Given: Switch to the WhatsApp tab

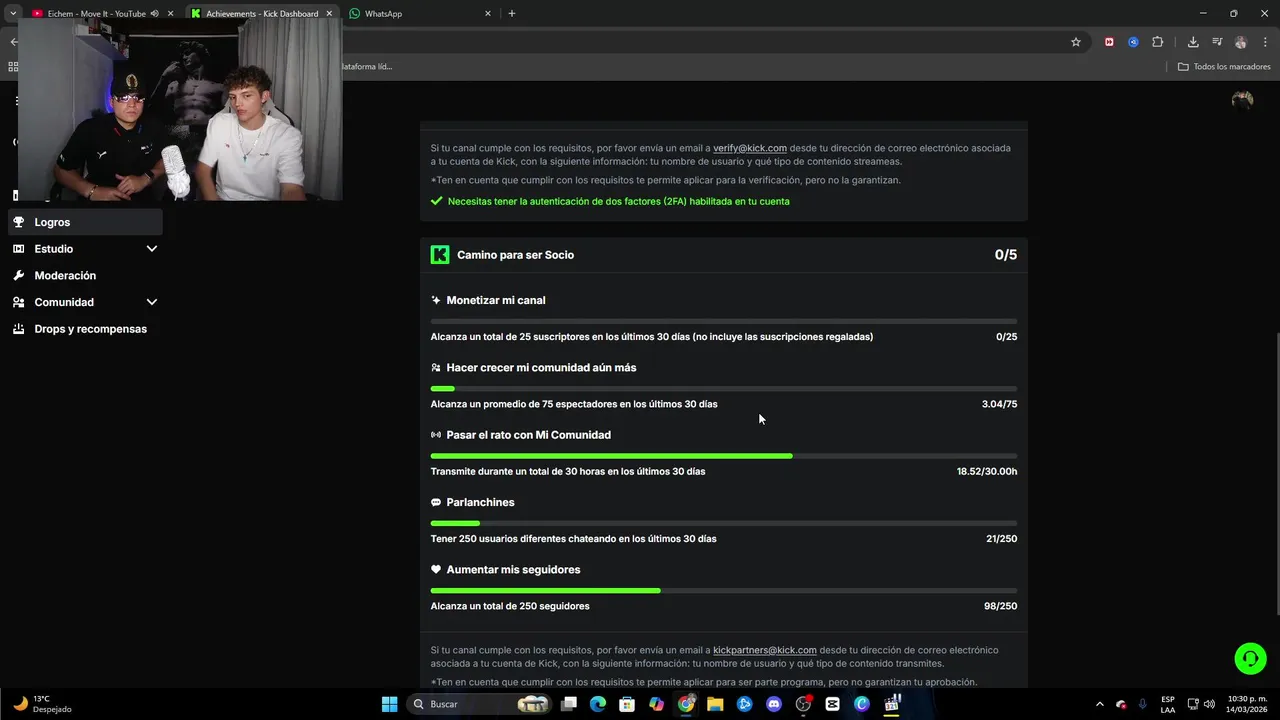Looking at the screenshot, I should pyautogui.click(x=420, y=14).
